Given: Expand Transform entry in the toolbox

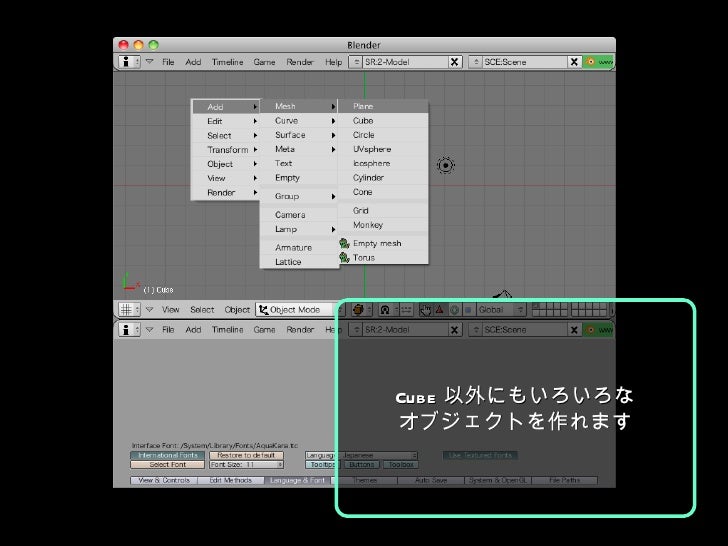Looking at the screenshot, I should coord(226,150).
